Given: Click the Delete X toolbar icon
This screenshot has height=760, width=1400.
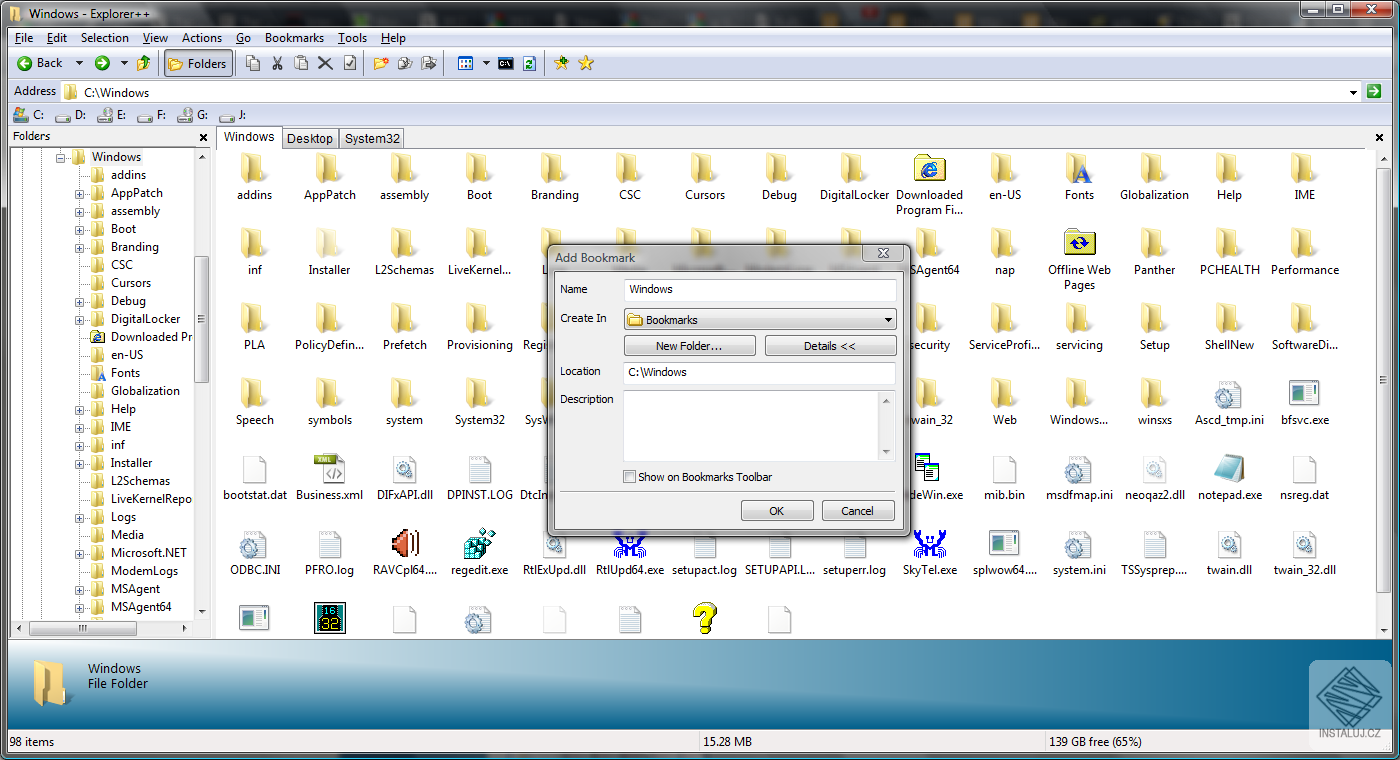Looking at the screenshot, I should [x=325, y=63].
